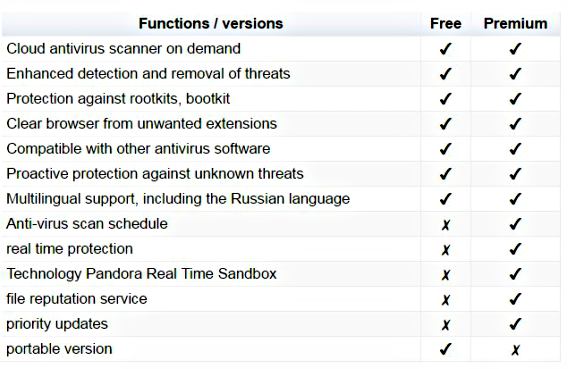Click the Free checkmark for Multilingual support row

coord(446,199)
